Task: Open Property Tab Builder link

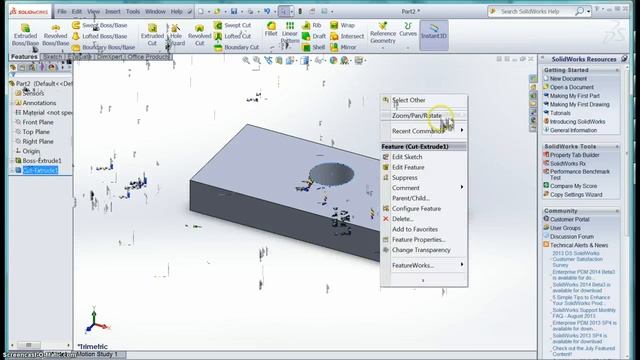Action: point(575,155)
